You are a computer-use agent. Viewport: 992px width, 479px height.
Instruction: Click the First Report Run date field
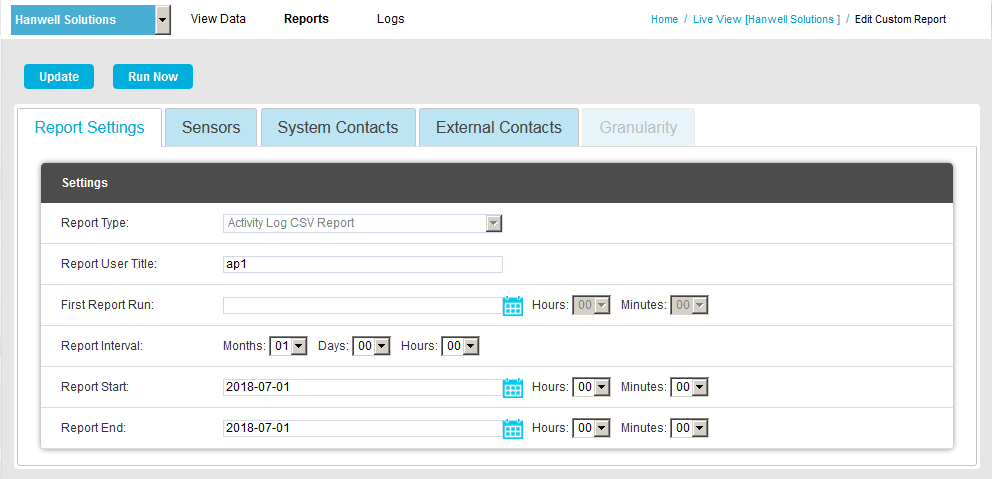(x=363, y=306)
